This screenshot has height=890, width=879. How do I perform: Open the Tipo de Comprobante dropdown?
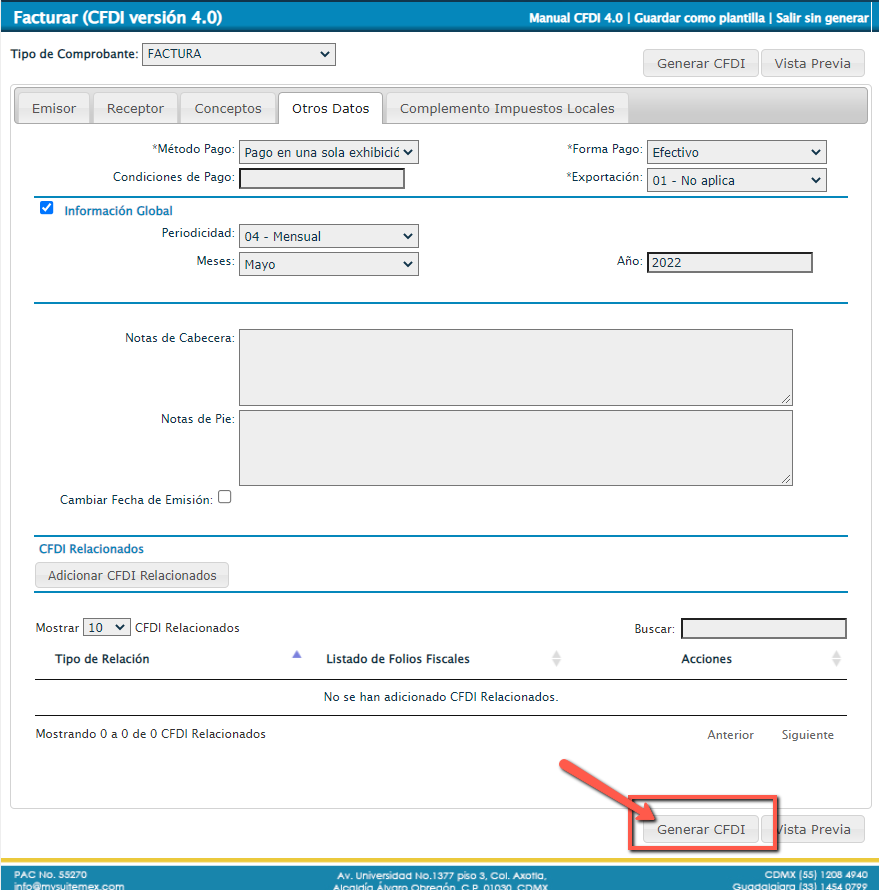point(239,54)
